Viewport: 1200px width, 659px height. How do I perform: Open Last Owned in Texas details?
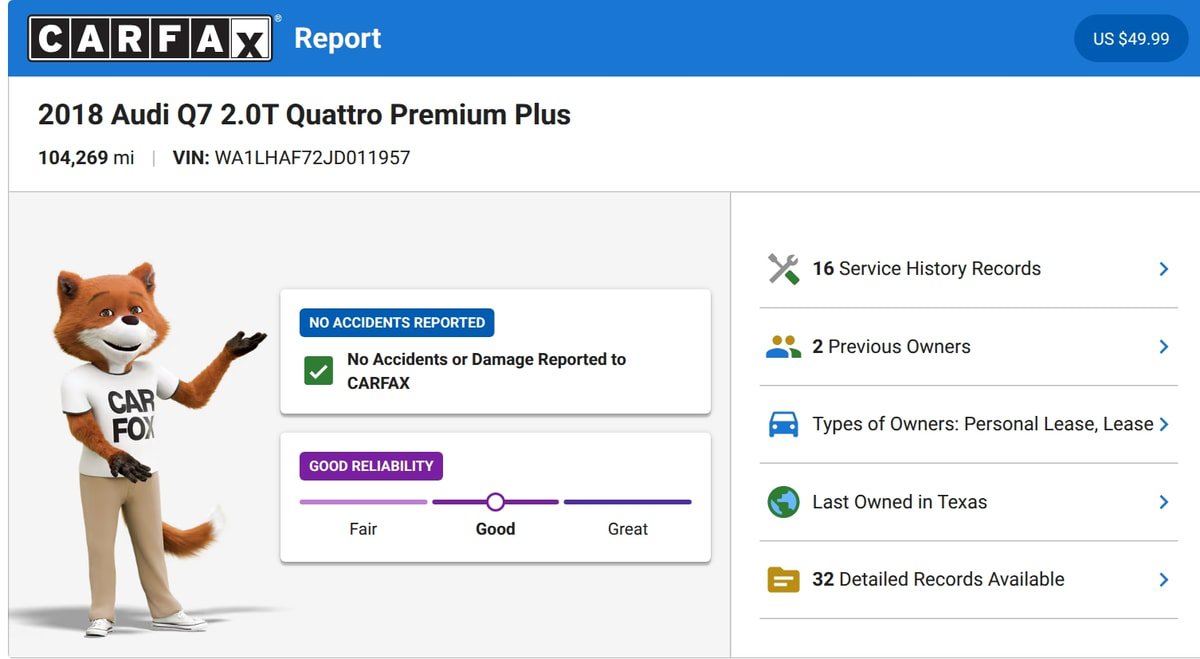[x=969, y=502]
